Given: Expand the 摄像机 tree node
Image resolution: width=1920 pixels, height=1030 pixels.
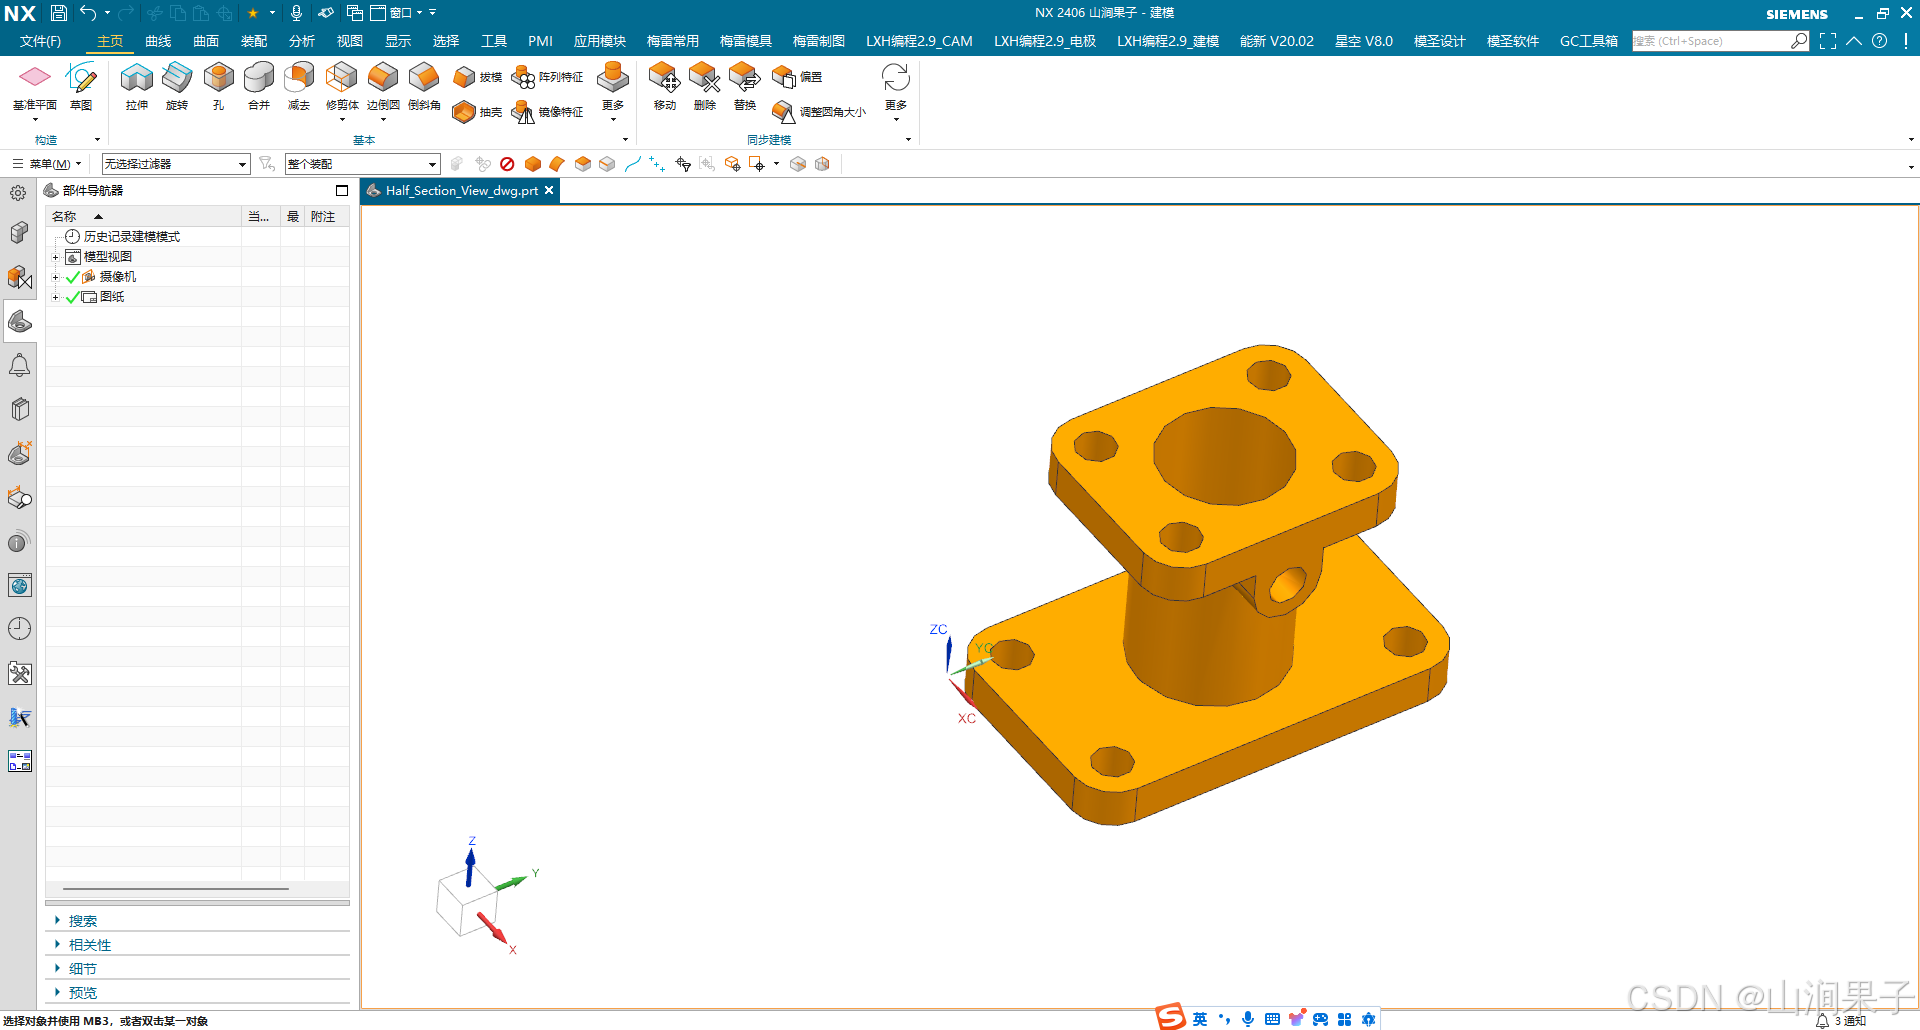Looking at the screenshot, I should (56, 277).
